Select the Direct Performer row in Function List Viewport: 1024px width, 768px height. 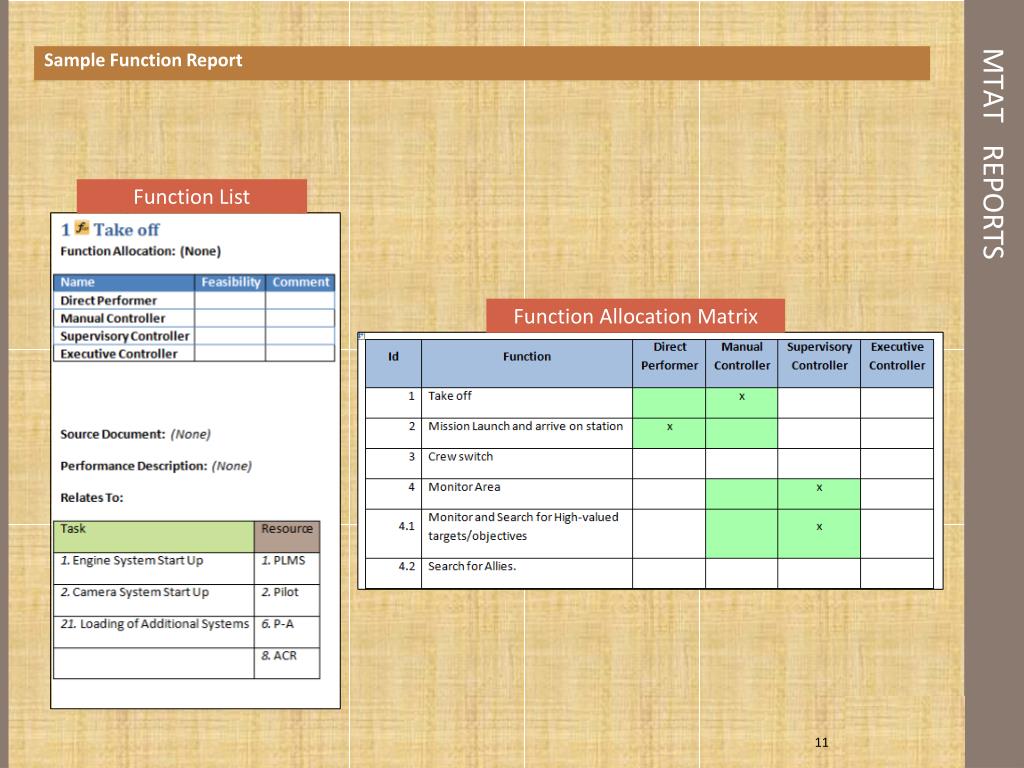point(194,300)
